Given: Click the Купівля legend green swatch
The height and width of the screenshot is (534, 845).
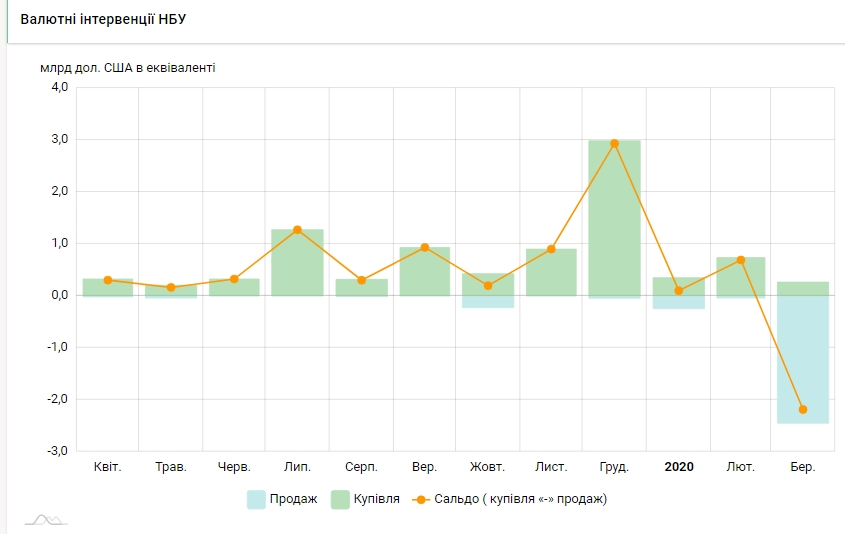Looking at the screenshot, I should [x=342, y=499].
